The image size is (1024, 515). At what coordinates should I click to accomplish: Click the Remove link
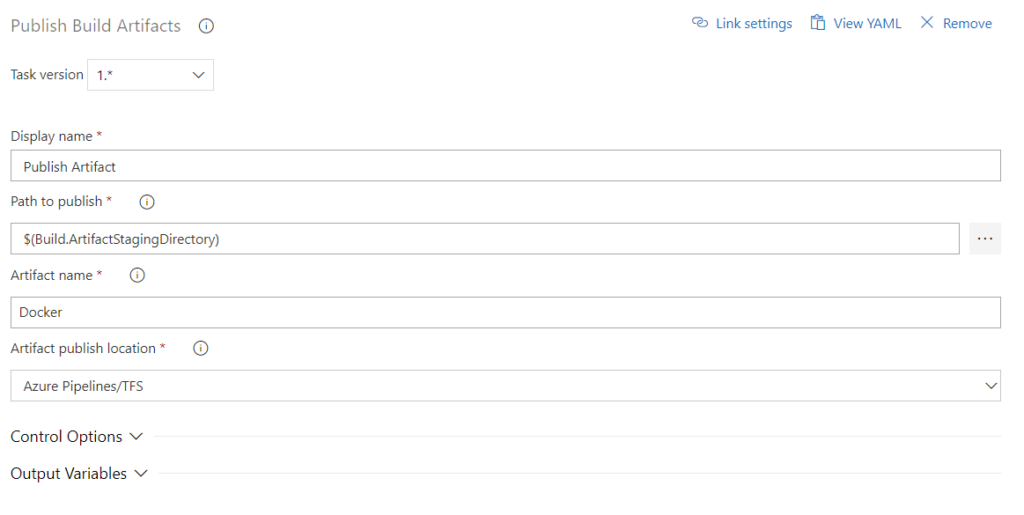(x=967, y=23)
